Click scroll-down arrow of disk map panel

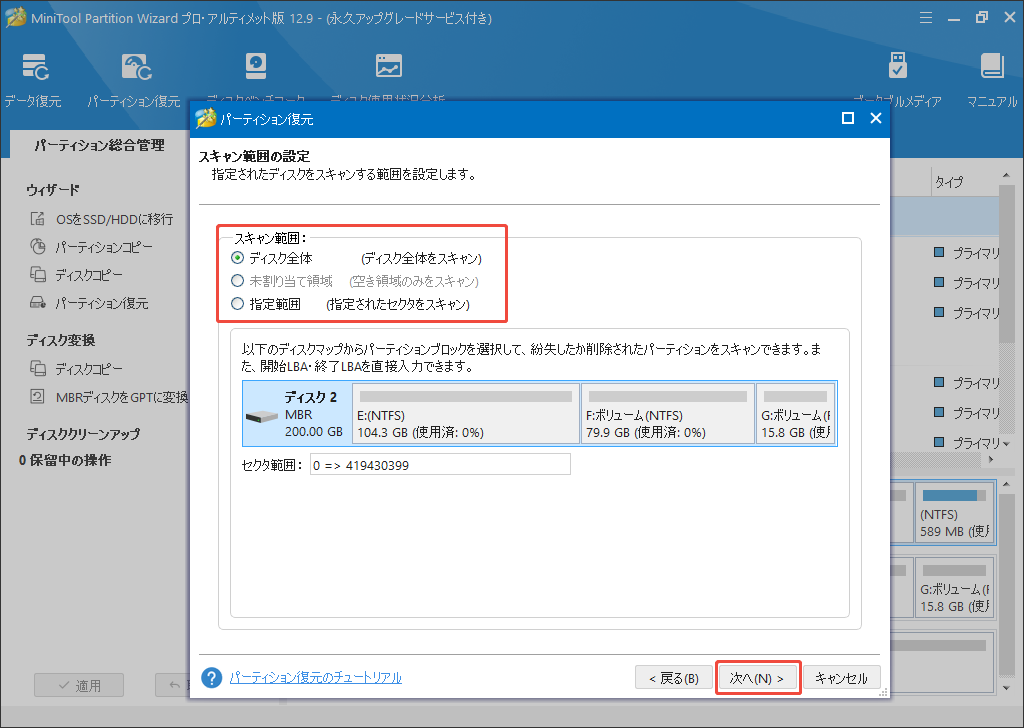(x=1006, y=688)
